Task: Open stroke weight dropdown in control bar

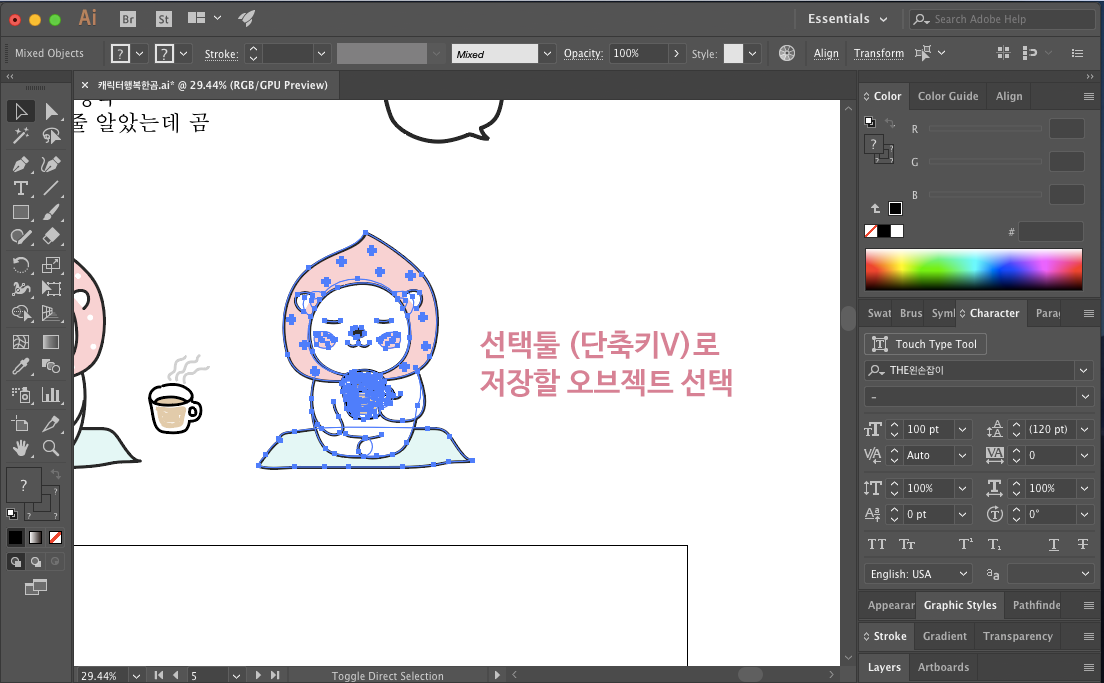Action: [x=321, y=54]
